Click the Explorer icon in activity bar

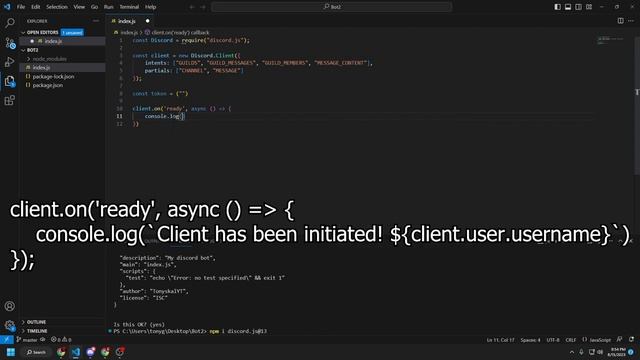(10, 81)
